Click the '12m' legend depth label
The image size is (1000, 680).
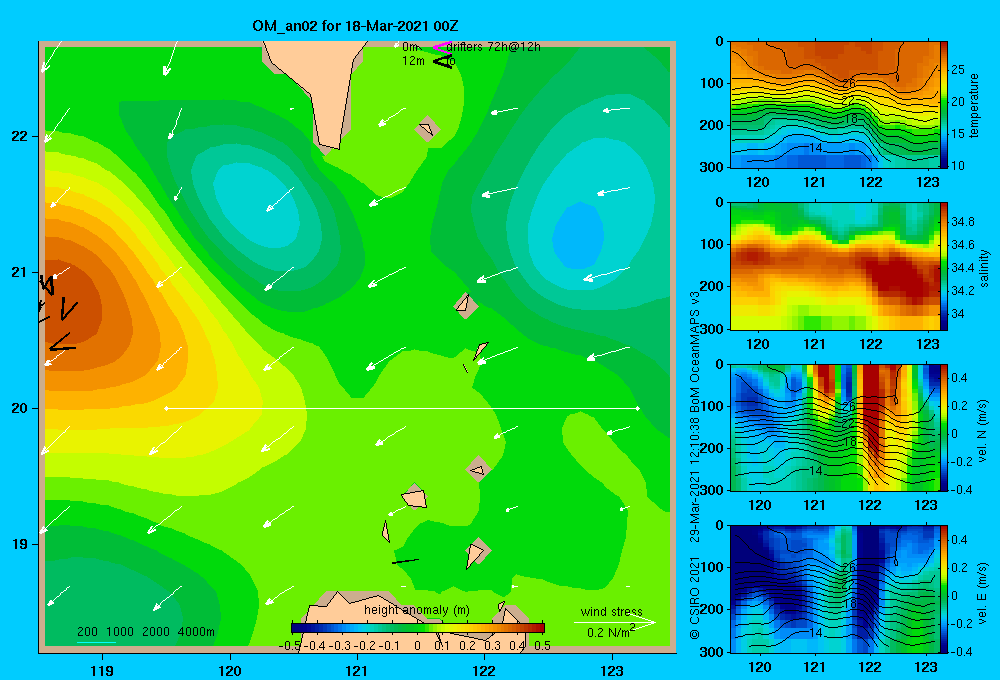click(413, 61)
